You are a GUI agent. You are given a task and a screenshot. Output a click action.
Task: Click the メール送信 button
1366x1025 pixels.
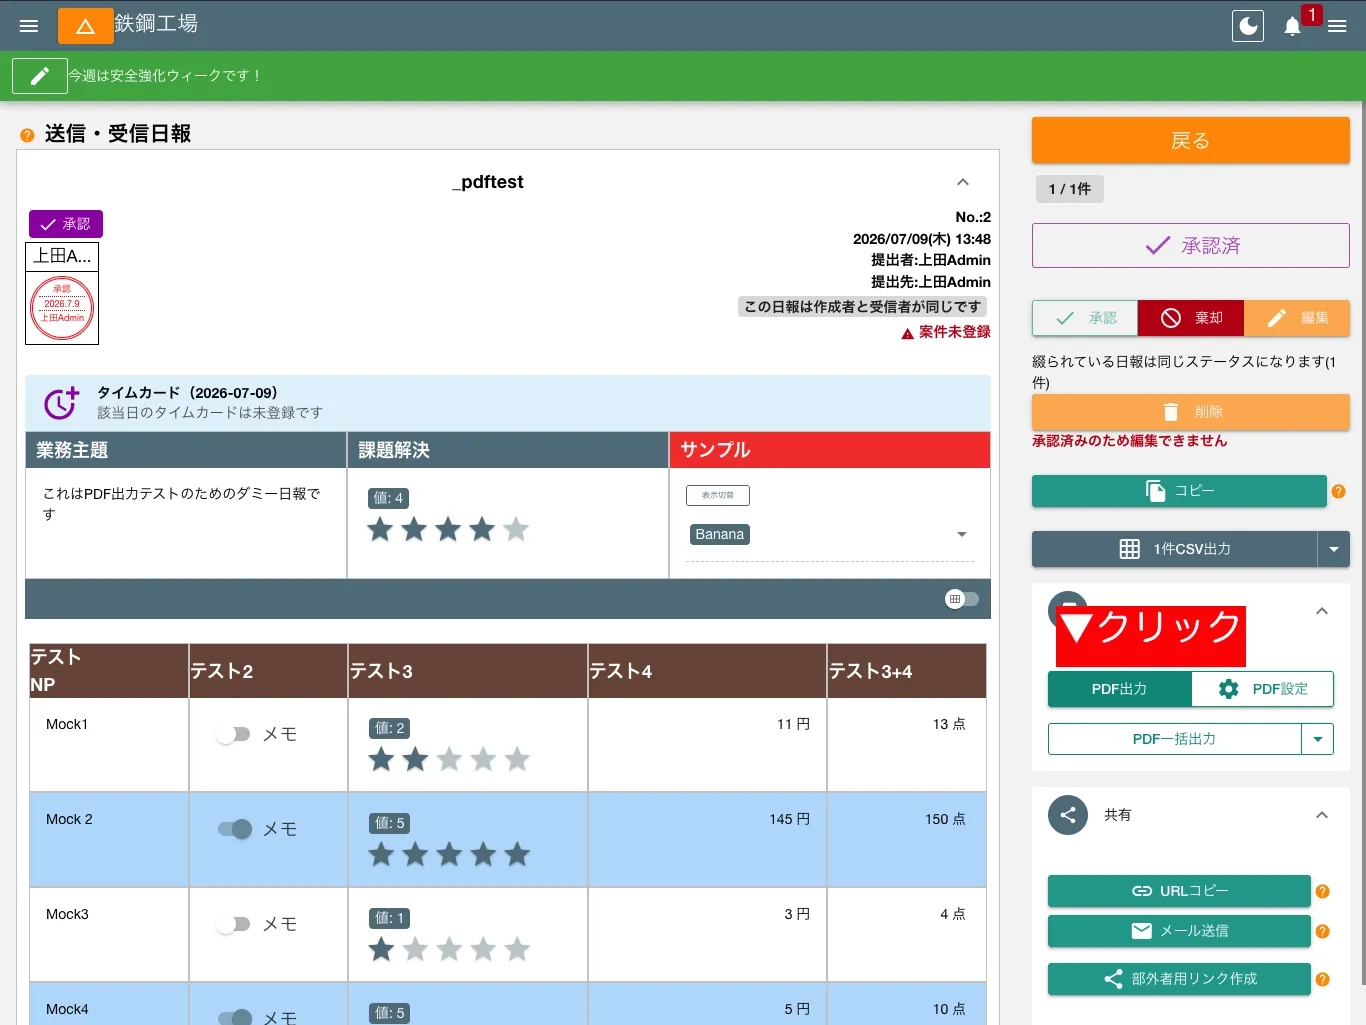coord(1179,931)
